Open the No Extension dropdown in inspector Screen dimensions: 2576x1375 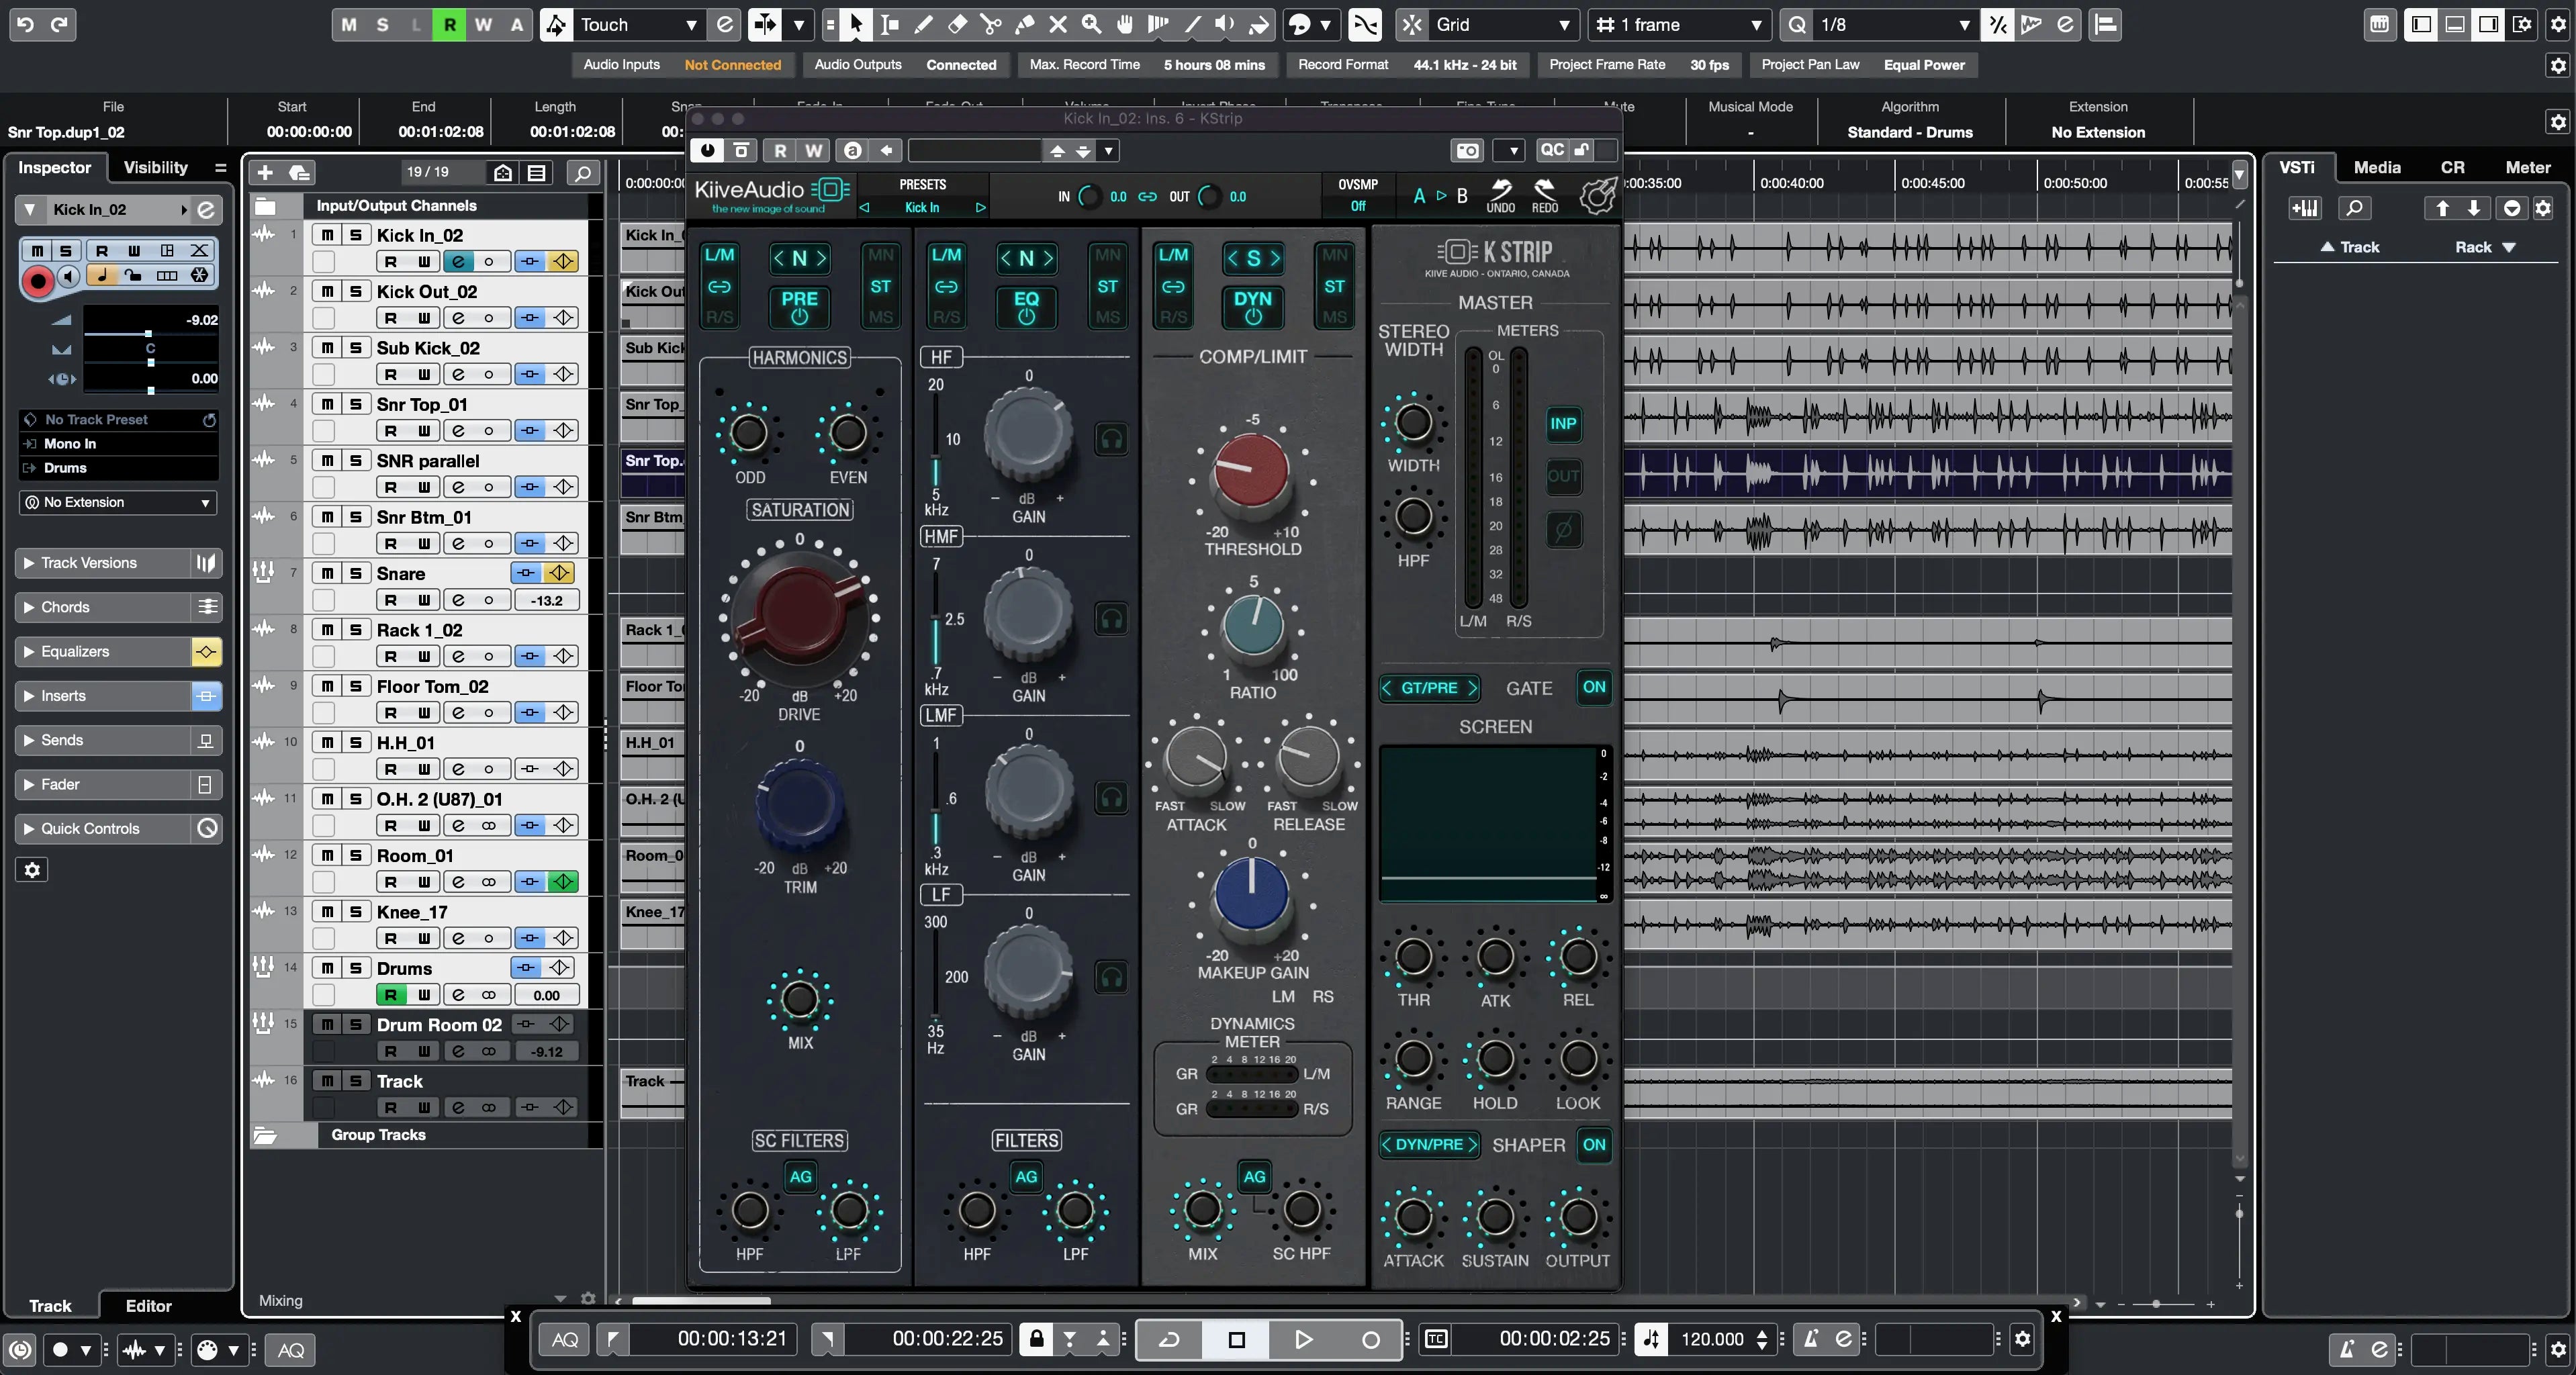pos(118,502)
